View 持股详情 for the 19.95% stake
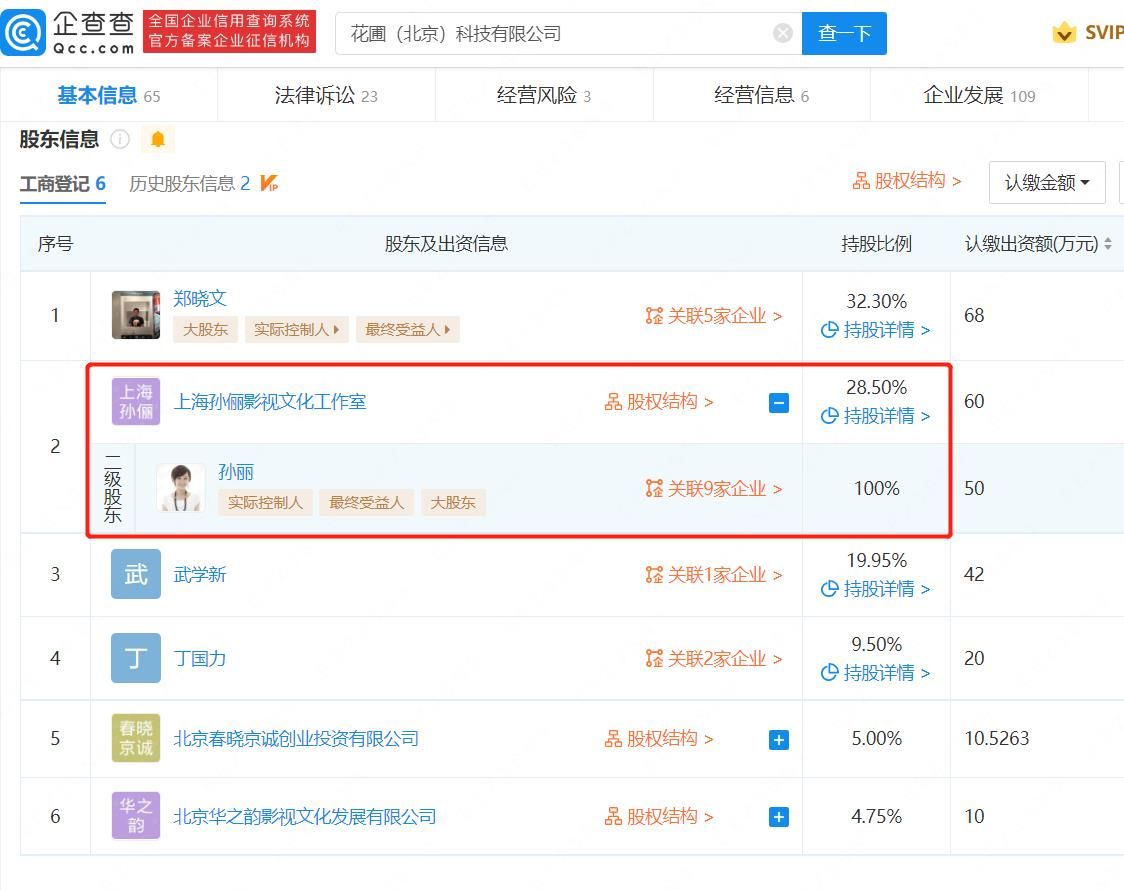Viewport: 1124px width, 890px height. [x=875, y=588]
